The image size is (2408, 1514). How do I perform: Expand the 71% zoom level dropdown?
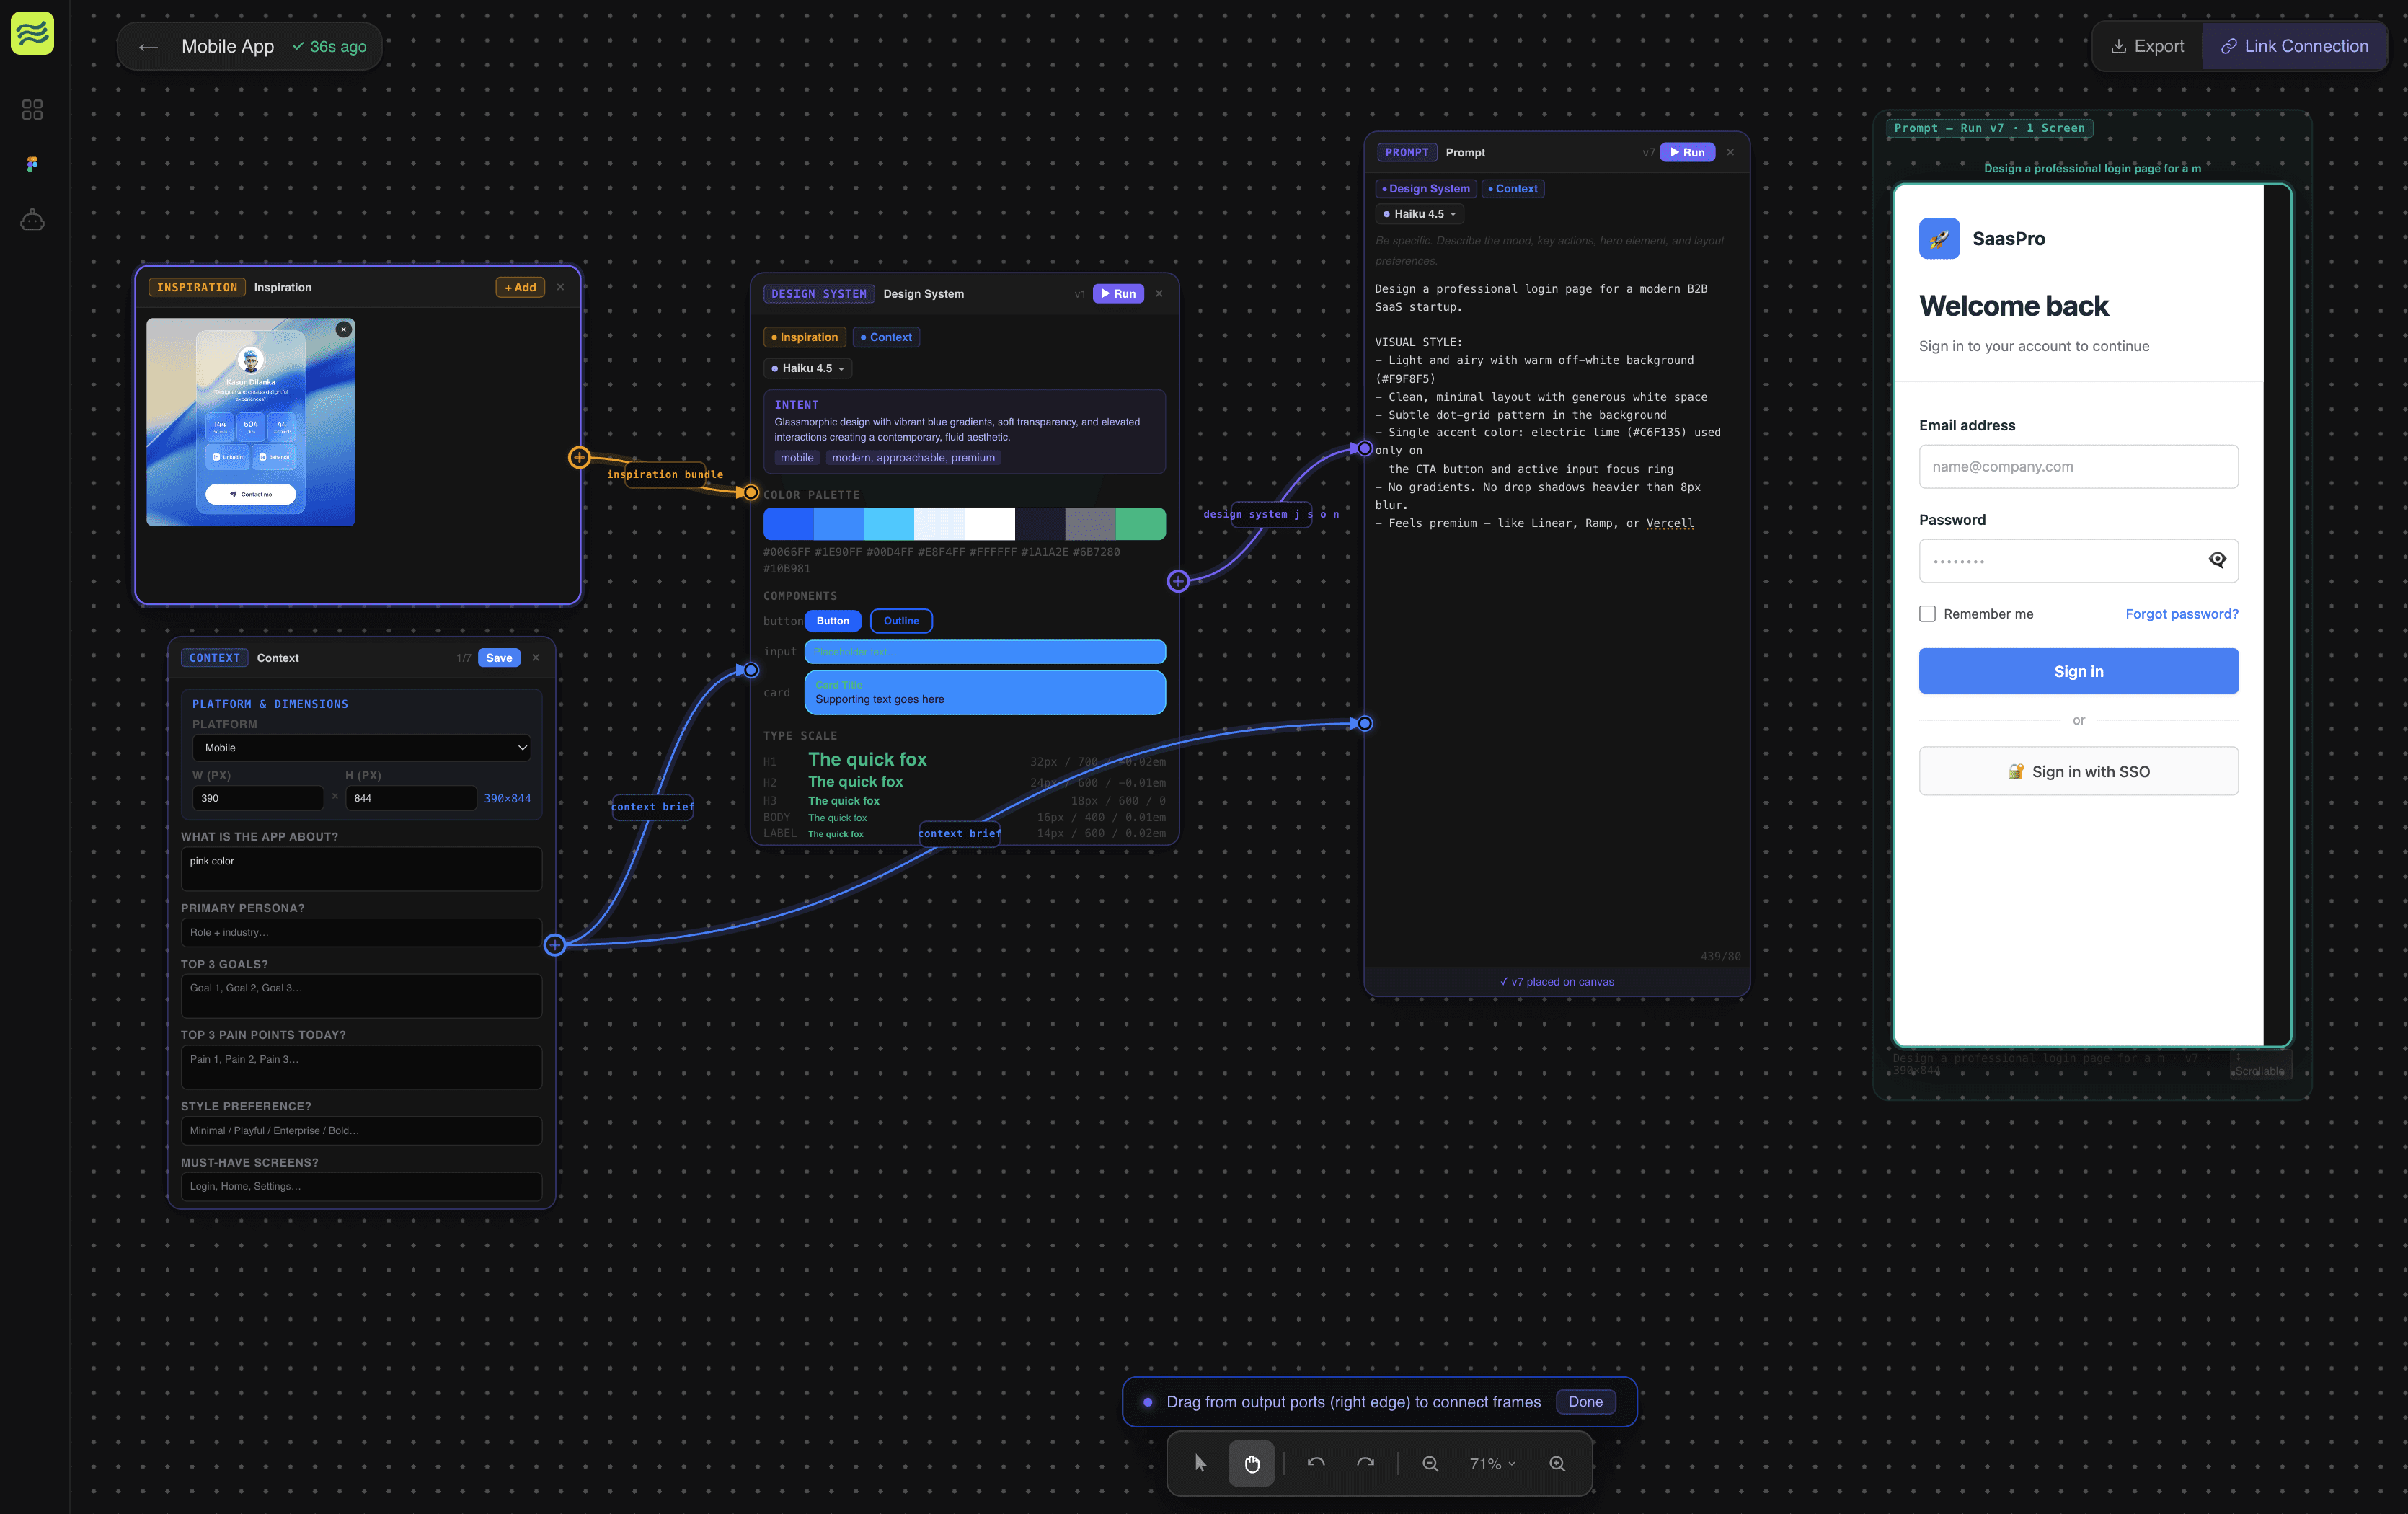[x=1492, y=1463]
